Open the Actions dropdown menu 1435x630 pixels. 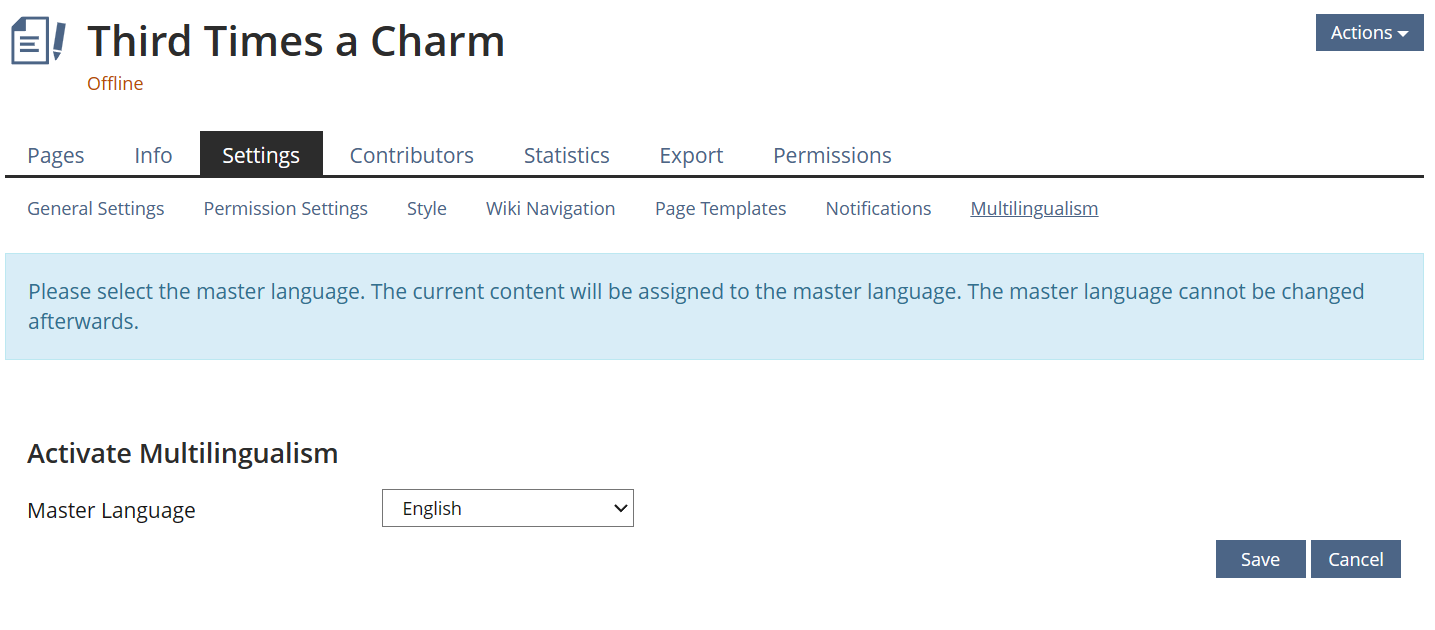point(1369,33)
